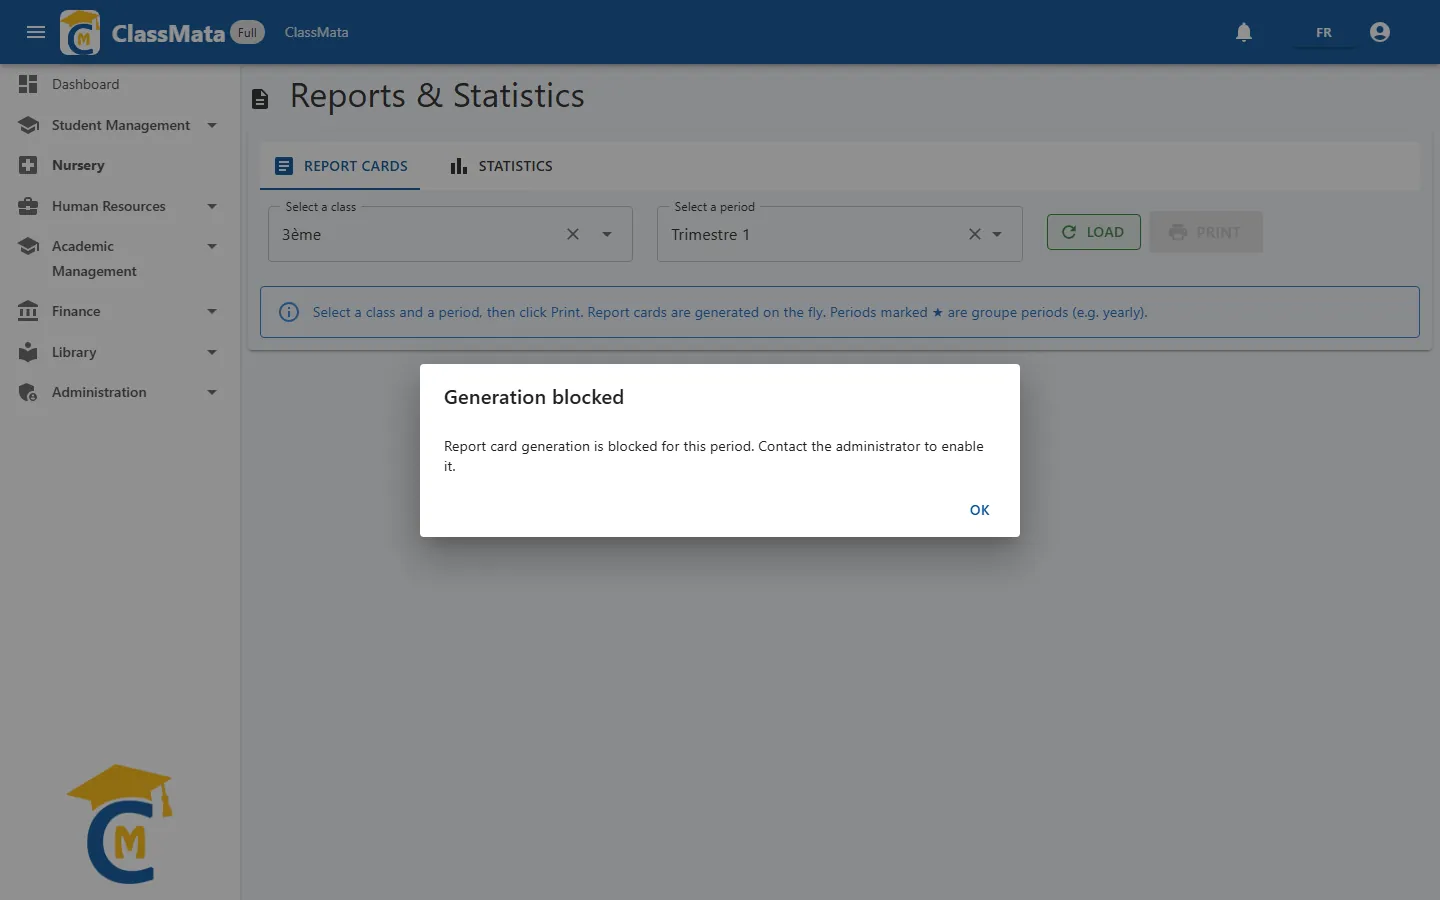Switch to the Statistics tab
This screenshot has width=1440, height=900.
[x=501, y=166]
